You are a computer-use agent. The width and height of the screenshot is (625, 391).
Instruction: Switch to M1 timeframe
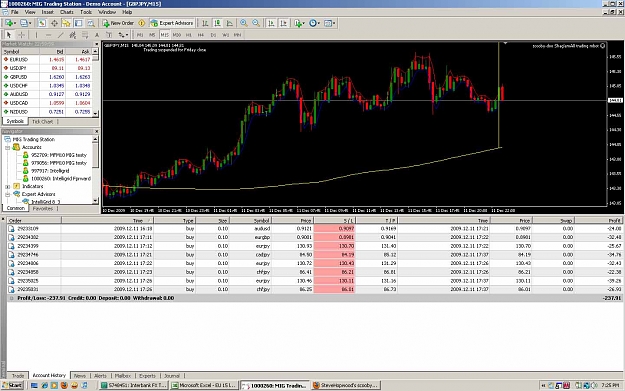(x=140, y=35)
